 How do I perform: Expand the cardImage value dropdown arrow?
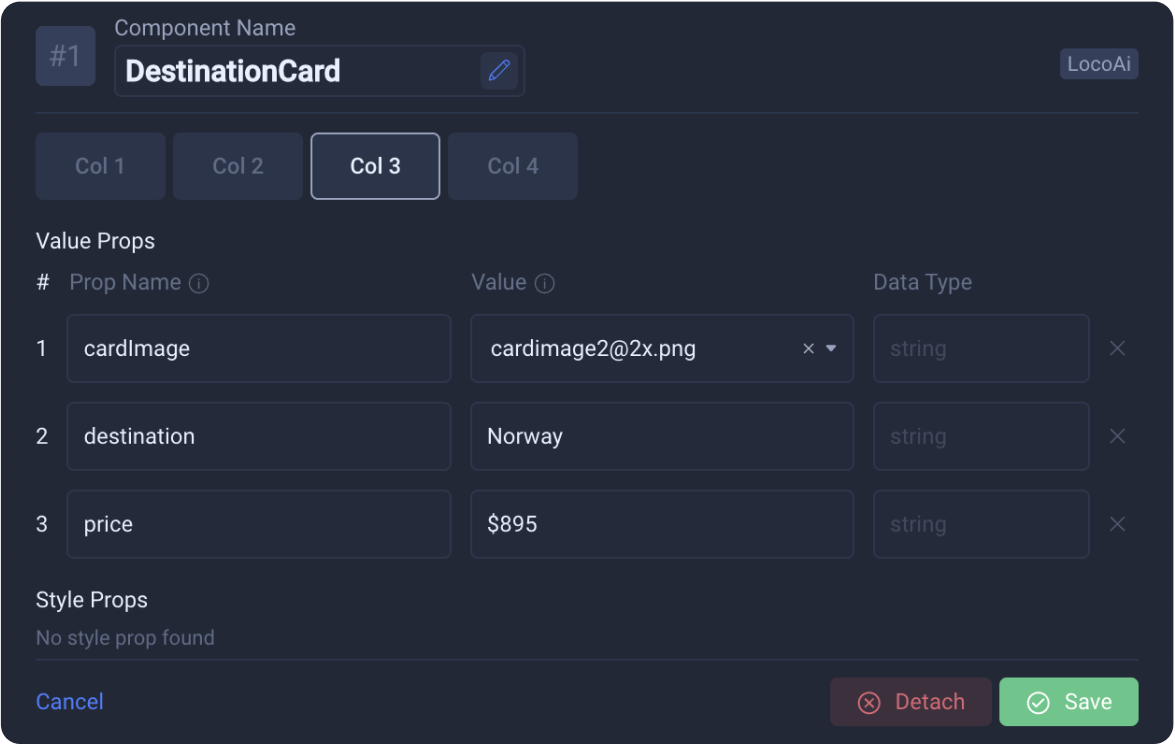[x=831, y=349]
